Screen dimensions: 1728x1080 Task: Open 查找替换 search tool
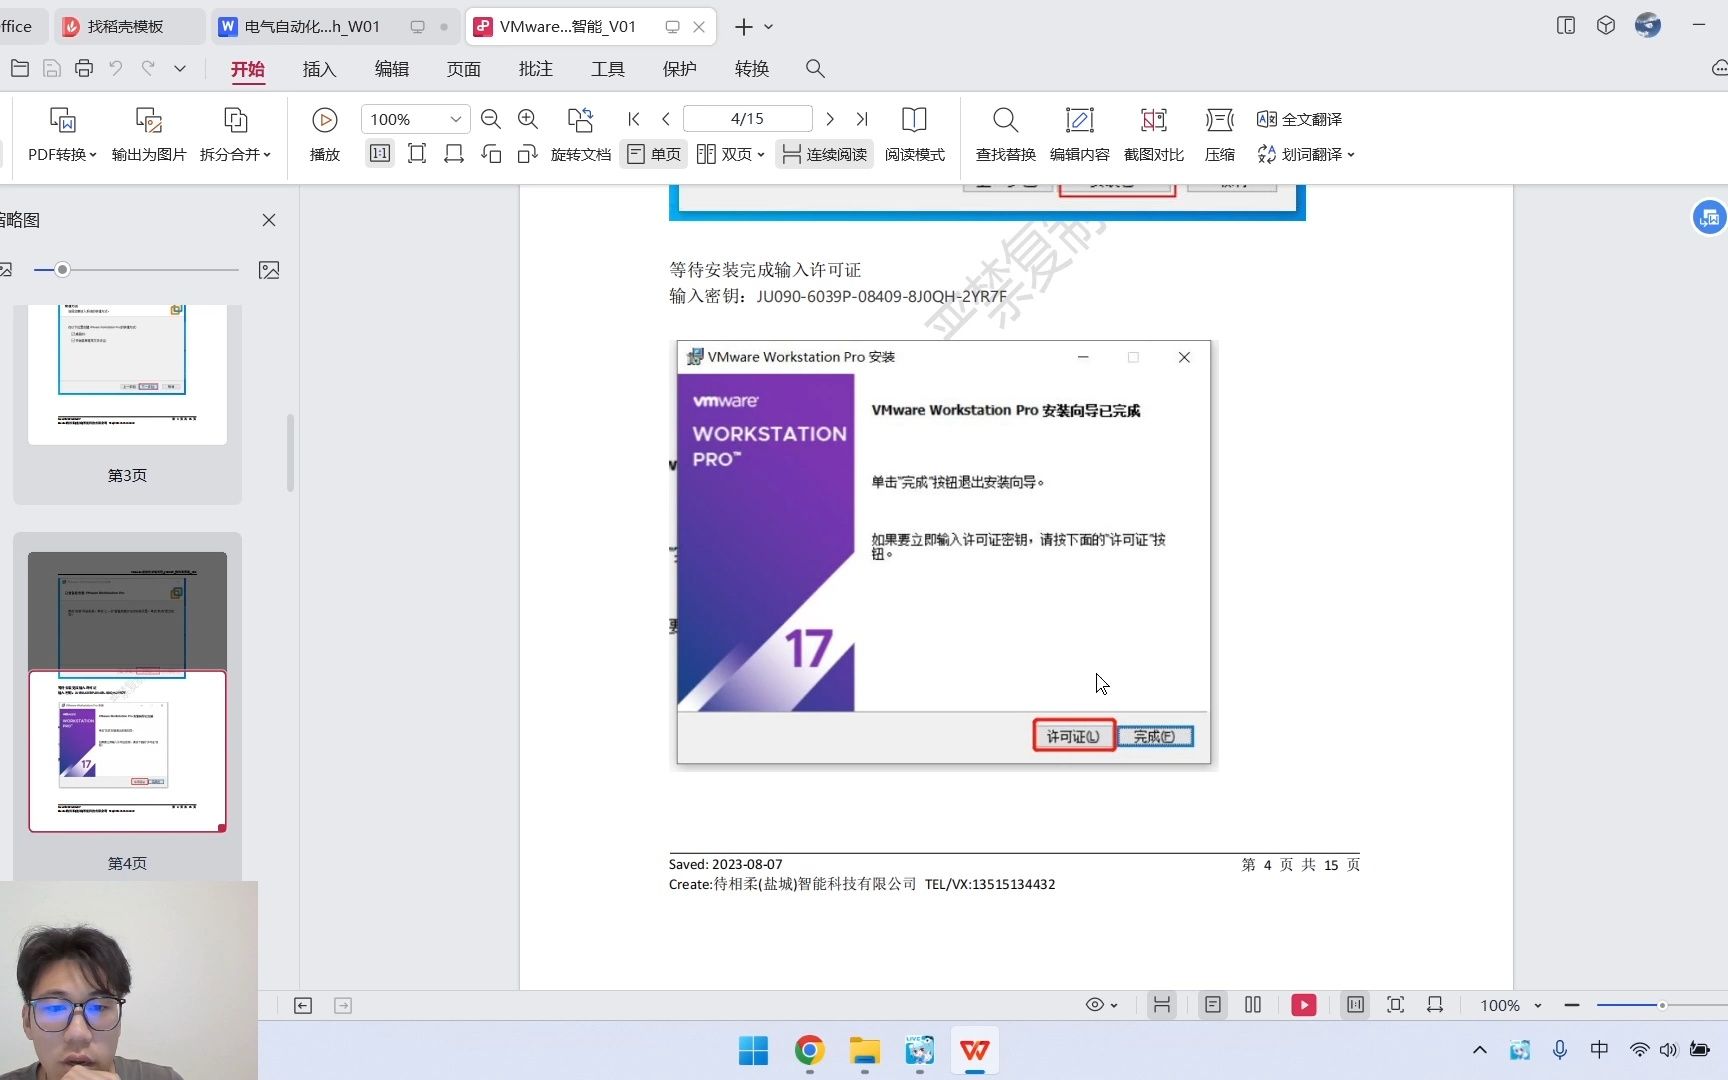click(x=1005, y=133)
